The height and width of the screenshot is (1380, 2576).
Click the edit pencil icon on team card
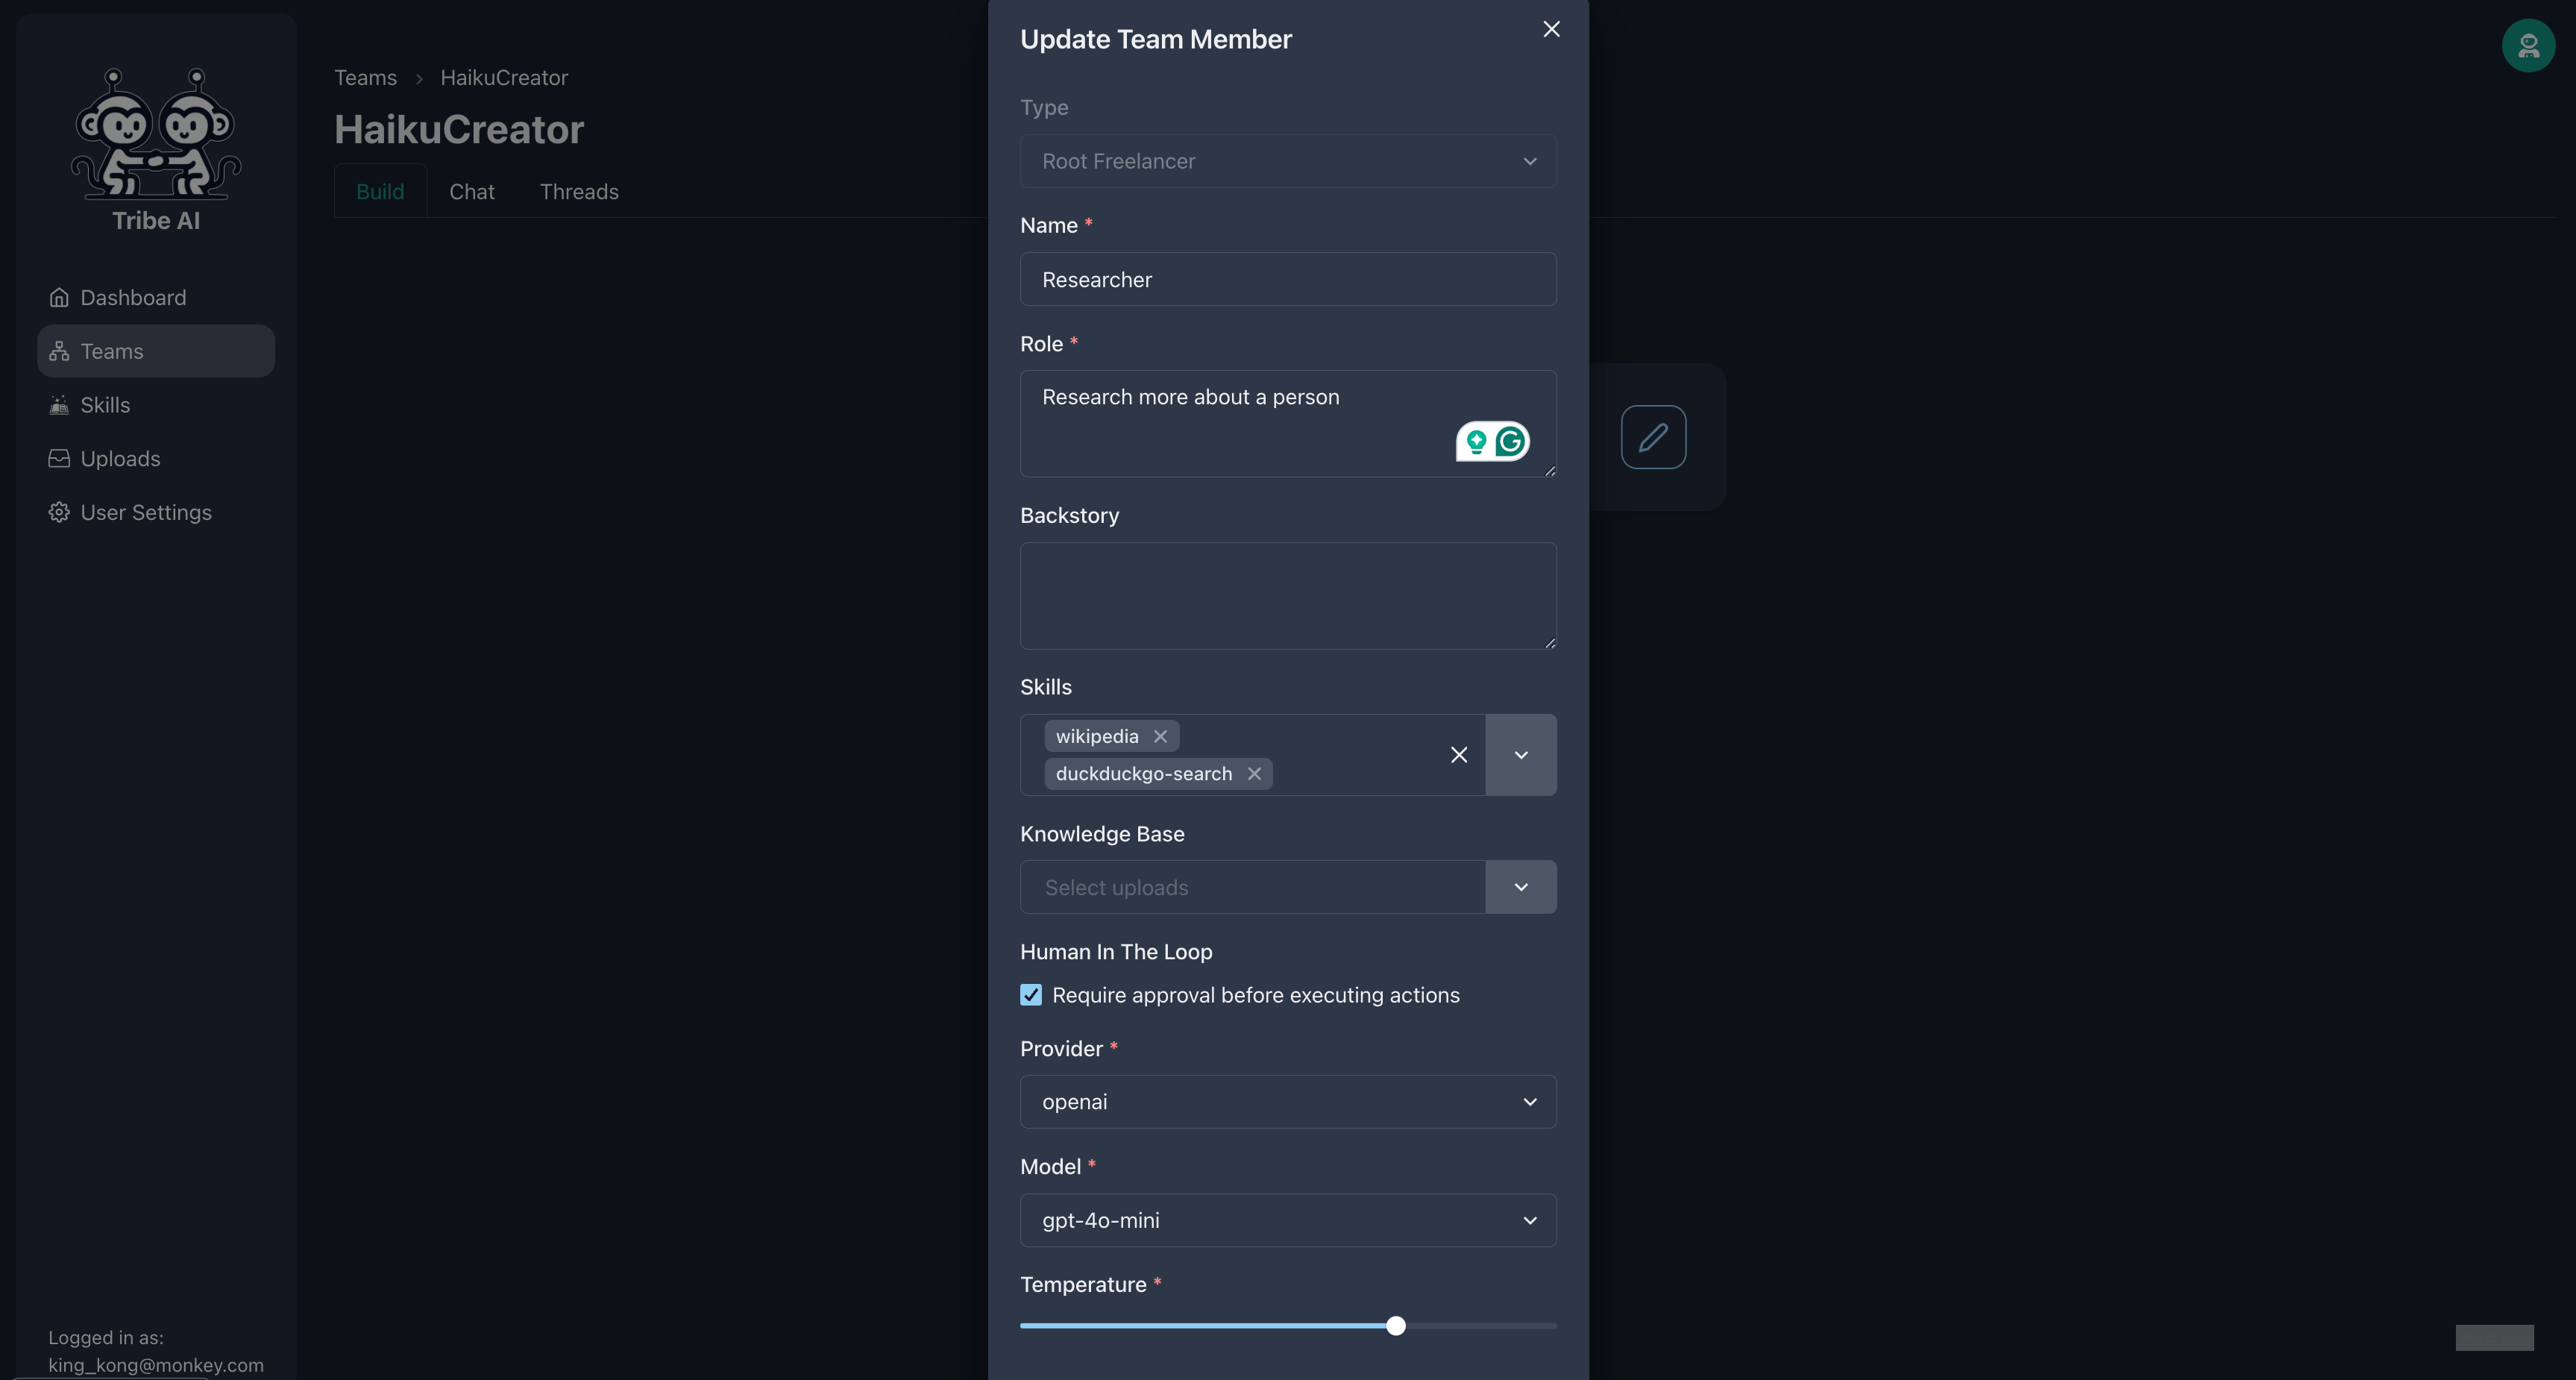tap(1651, 436)
